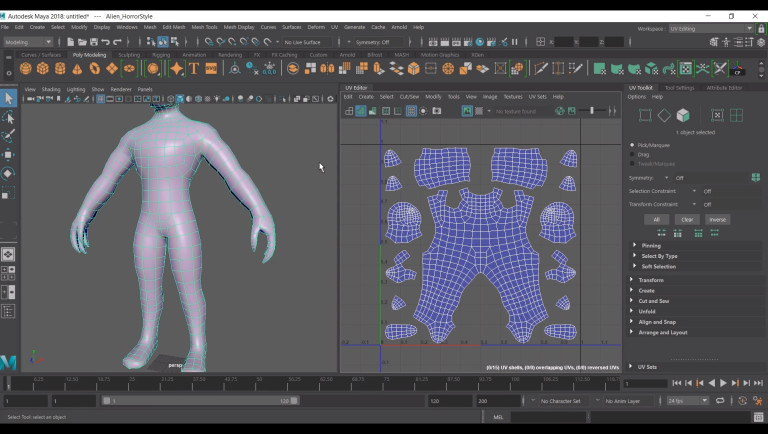
Task: Click the polygon Type 'T' shelf icon
Action: (x=194, y=68)
